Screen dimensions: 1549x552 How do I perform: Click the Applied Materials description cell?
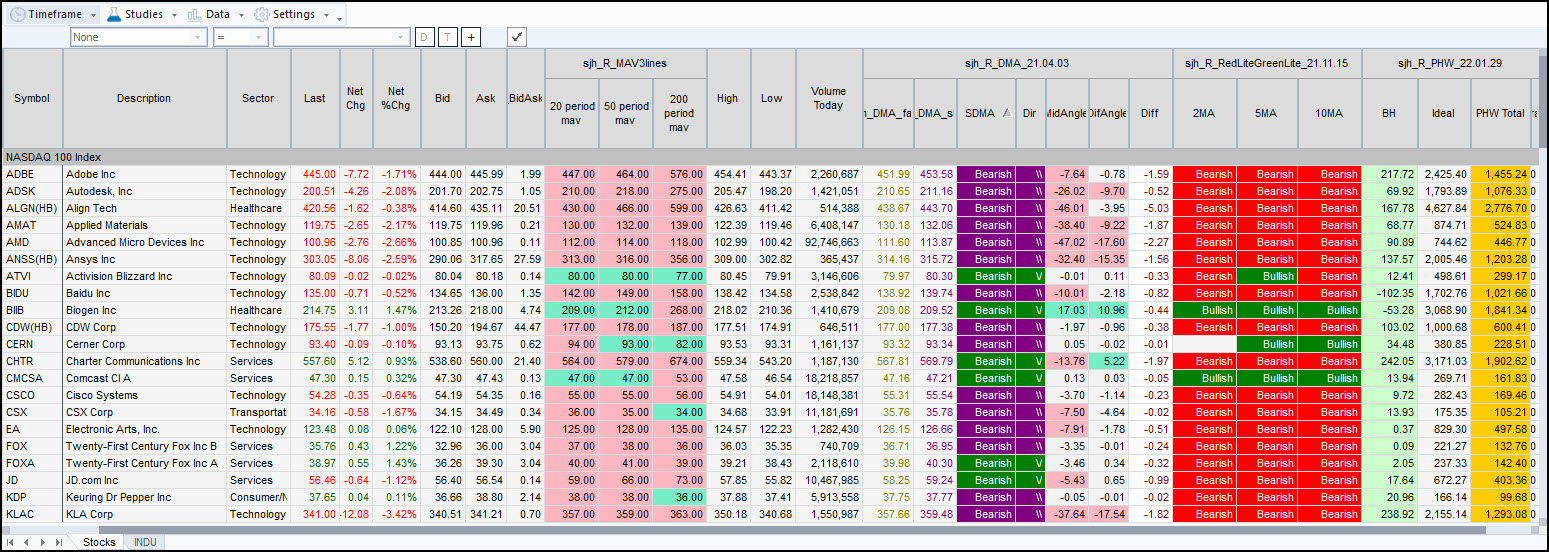tap(144, 225)
